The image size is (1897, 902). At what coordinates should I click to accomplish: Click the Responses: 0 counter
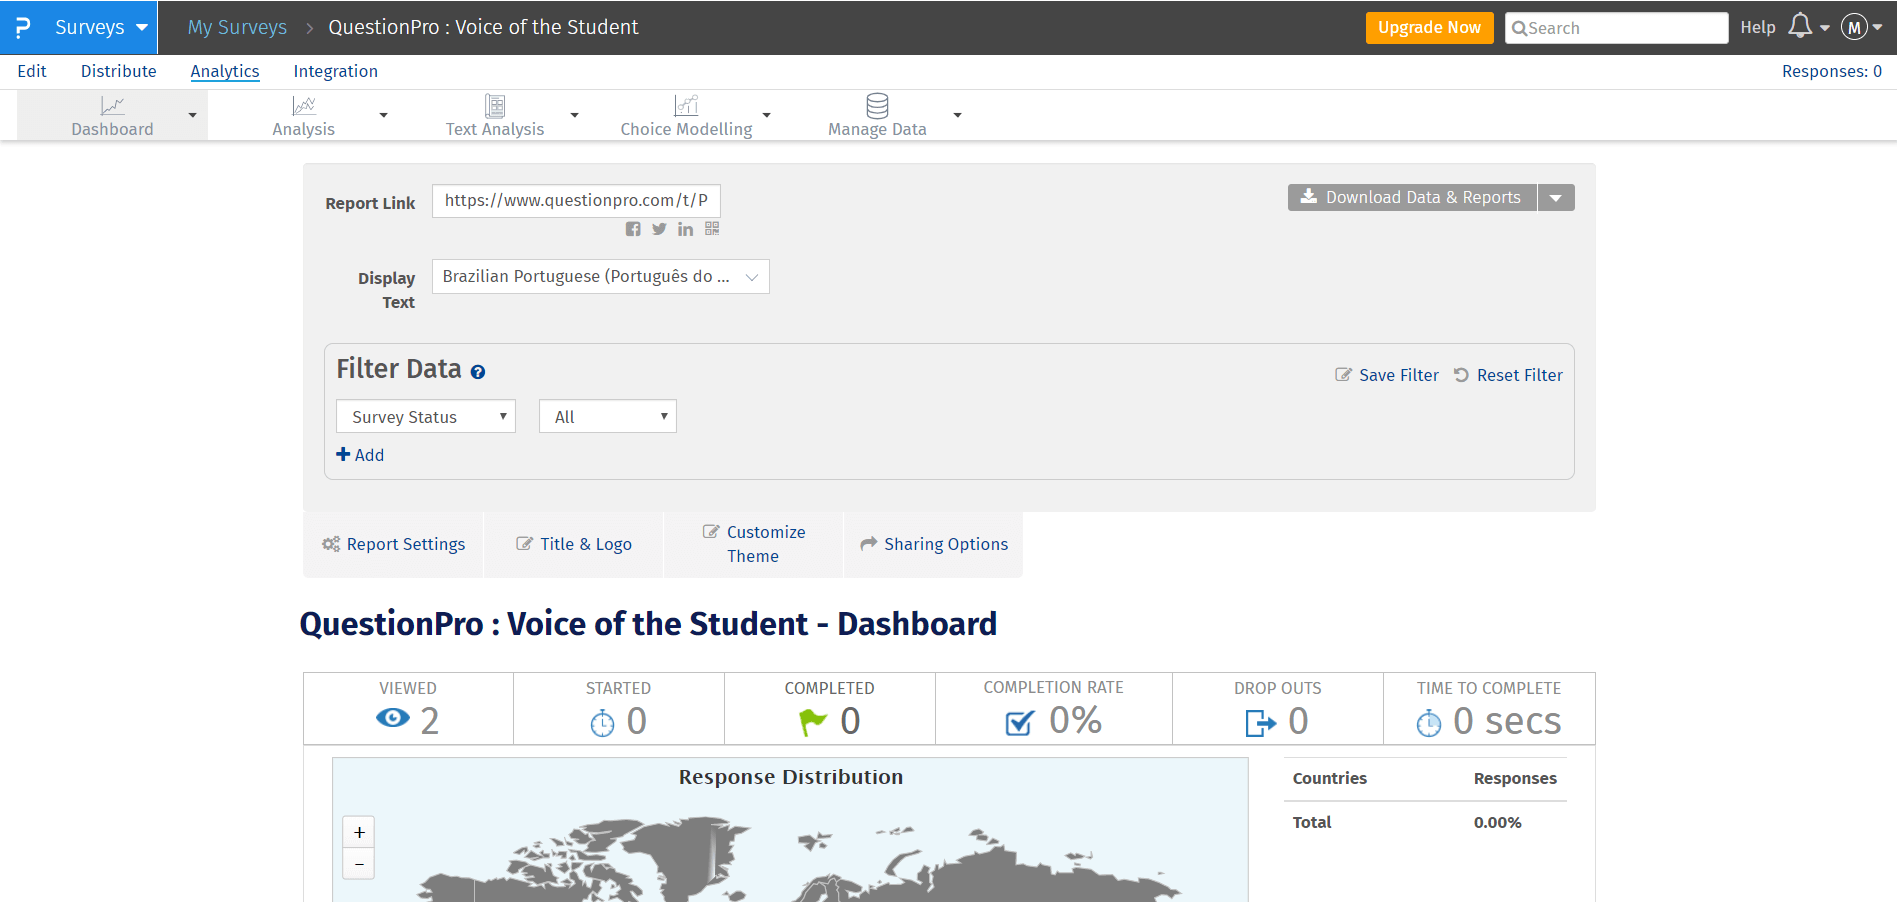click(1831, 71)
